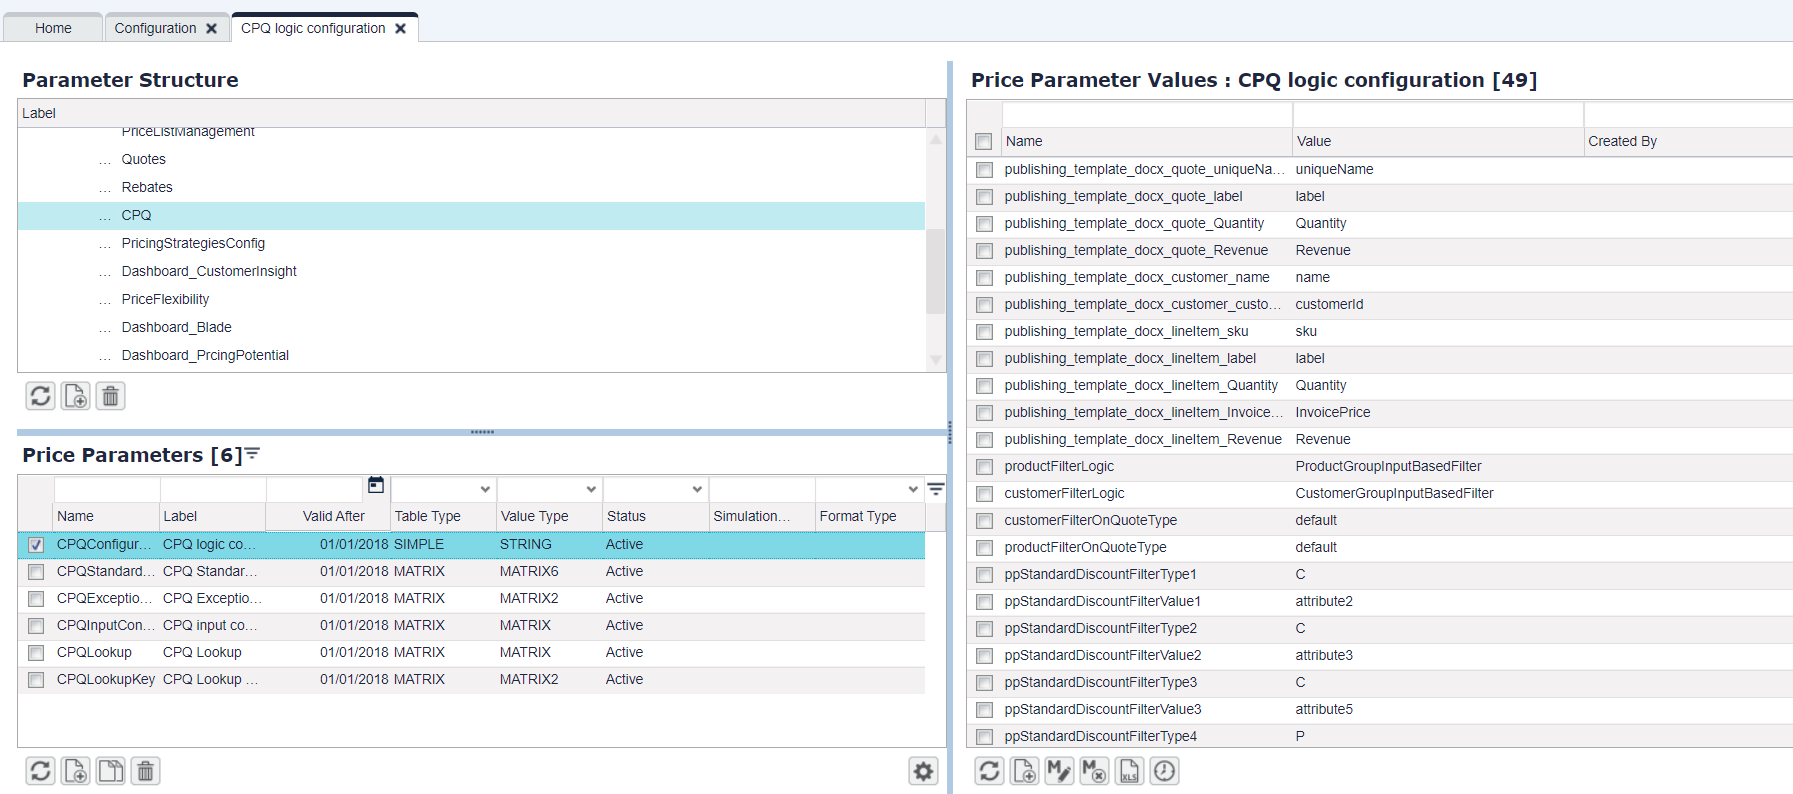
Task: Check the CPQLookup row checkbox
Action: pos(36,653)
